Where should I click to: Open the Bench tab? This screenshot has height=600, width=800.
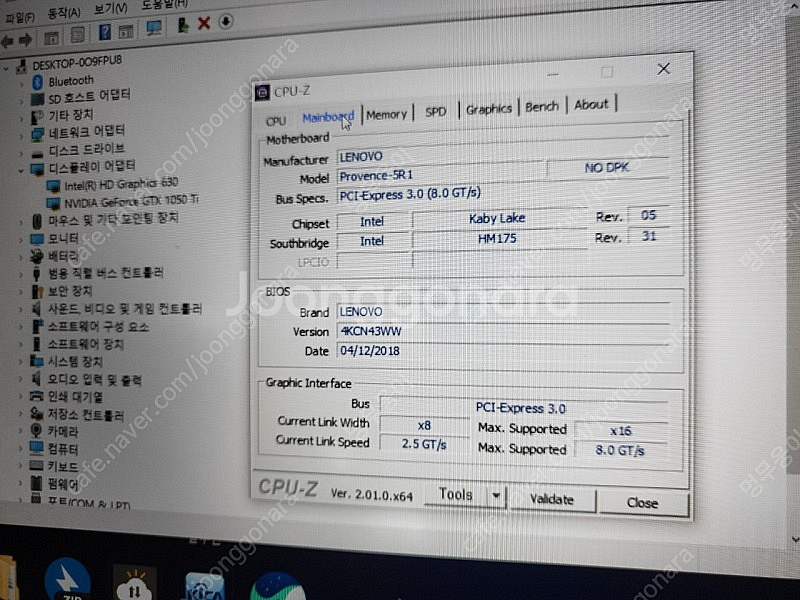541,107
